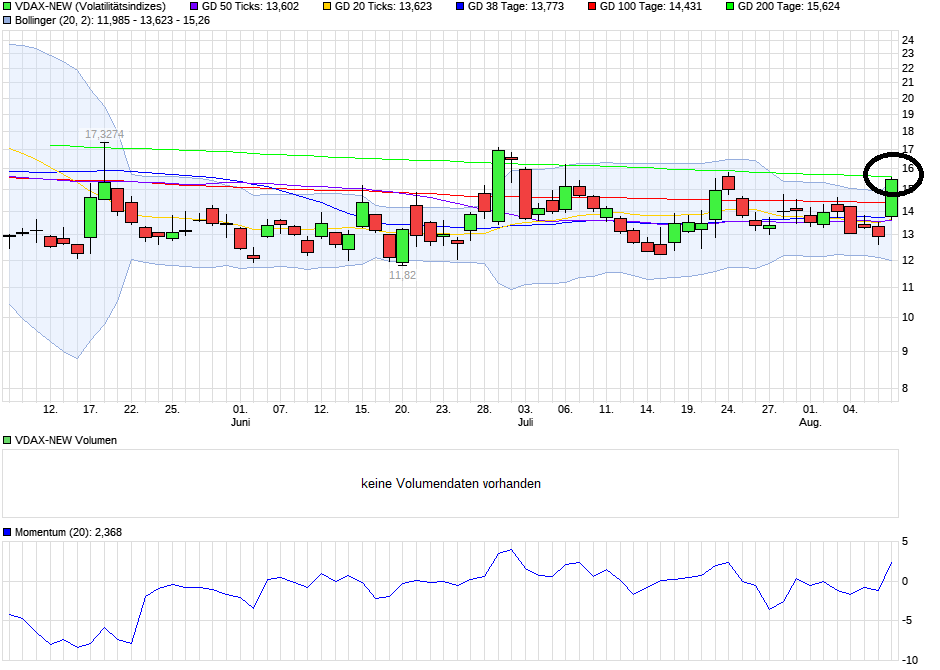Screen dimensions: 940x670
Task: Click the red GD 100 Tage legend swatch
Action: (591, 6)
